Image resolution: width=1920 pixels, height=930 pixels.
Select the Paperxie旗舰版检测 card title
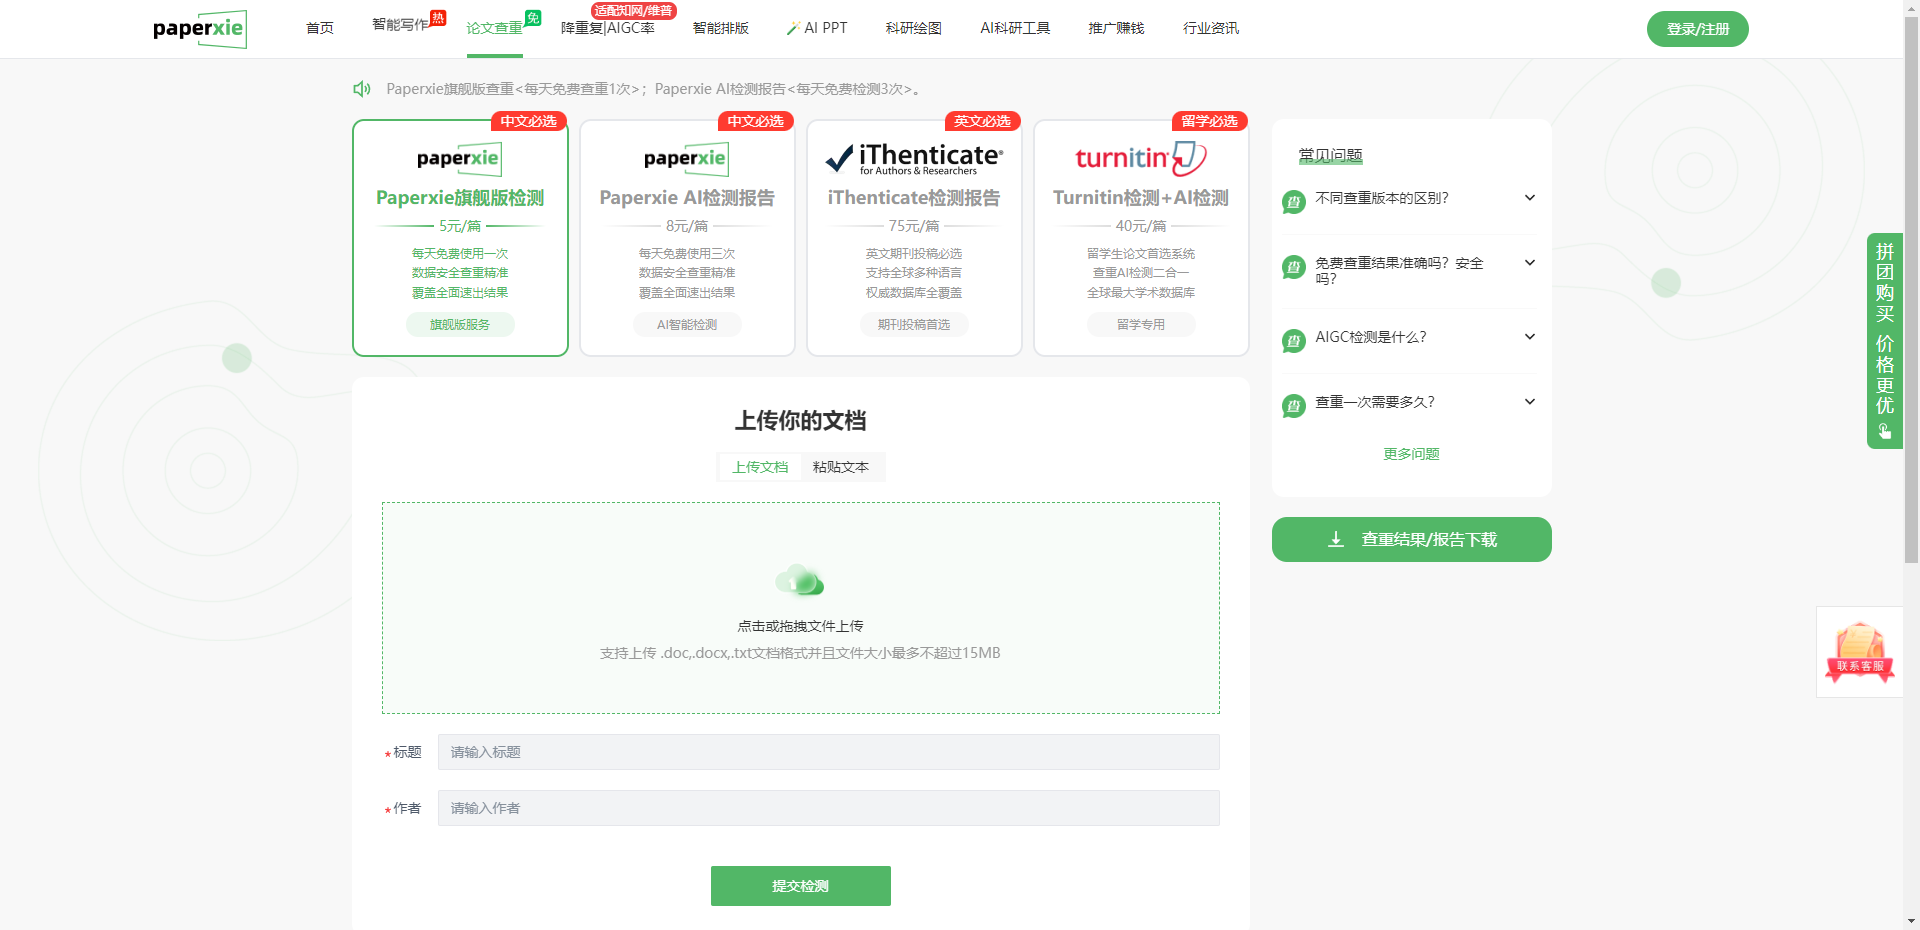coord(460,198)
